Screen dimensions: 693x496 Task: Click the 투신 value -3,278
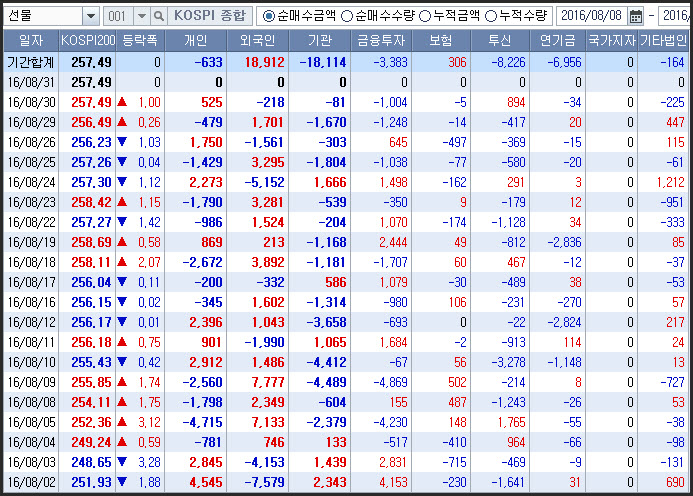point(508,362)
